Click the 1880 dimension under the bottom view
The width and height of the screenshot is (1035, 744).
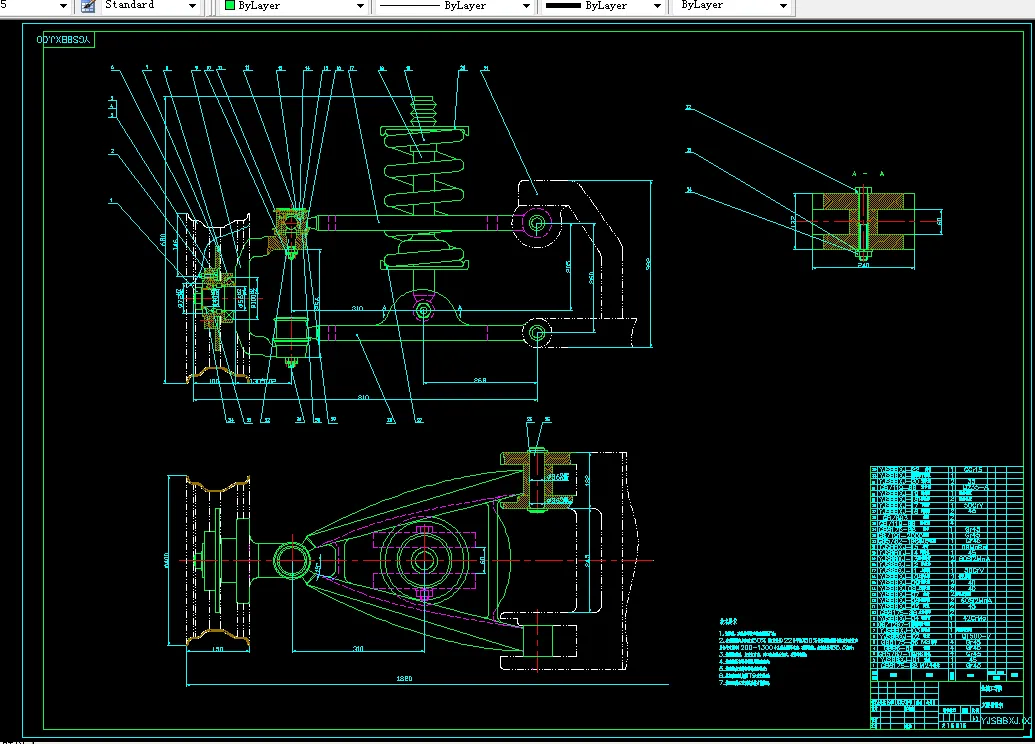tap(404, 678)
